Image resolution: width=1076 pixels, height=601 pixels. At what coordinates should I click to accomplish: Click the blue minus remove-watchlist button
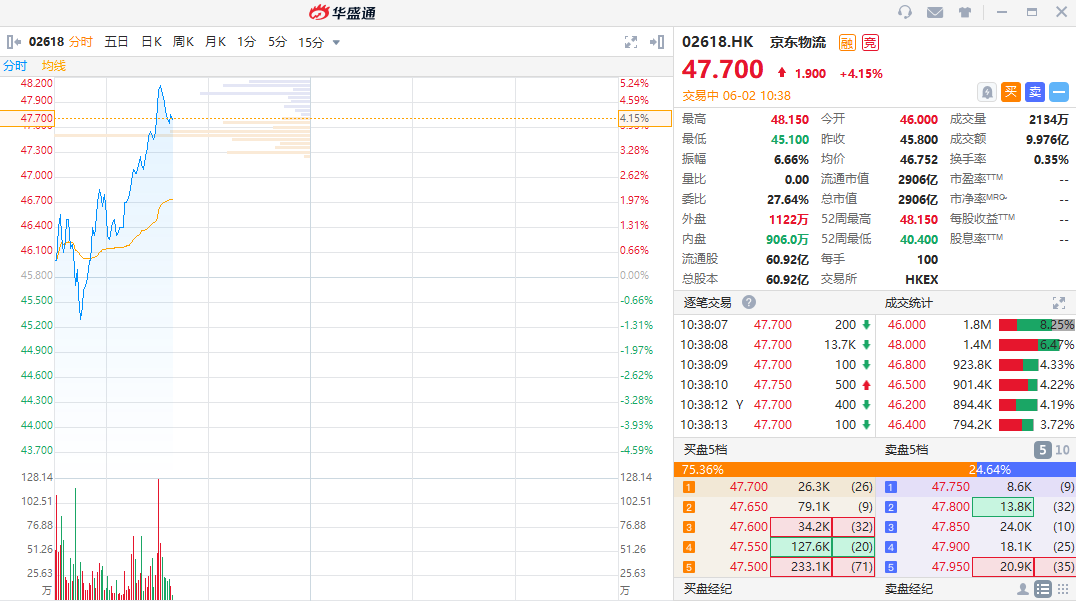pos(1058,92)
